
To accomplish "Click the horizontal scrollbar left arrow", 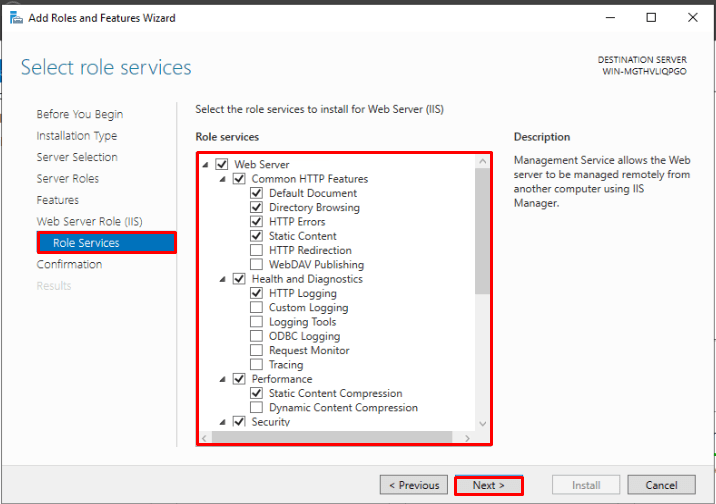I will 206,437.
